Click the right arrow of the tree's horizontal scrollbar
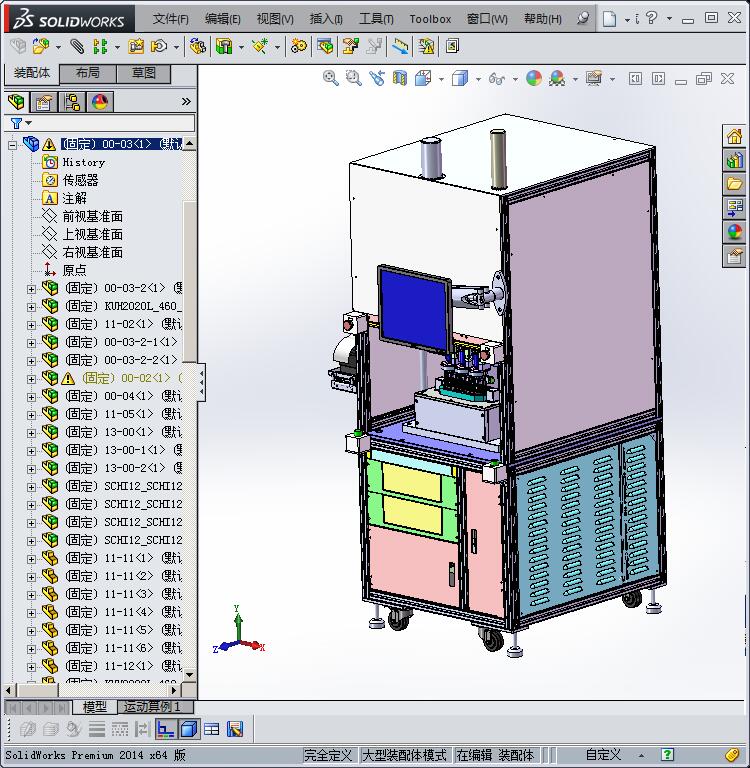Viewport: 750px width, 768px height. [173, 690]
